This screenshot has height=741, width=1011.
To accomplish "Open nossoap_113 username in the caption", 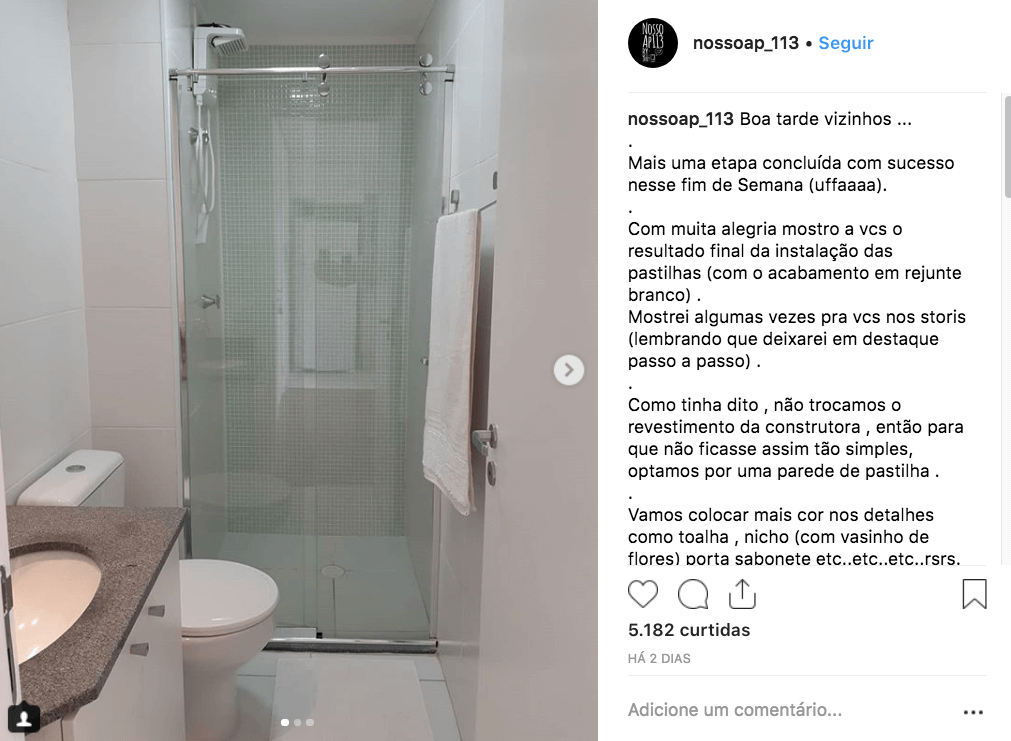I will coord(680,119).
